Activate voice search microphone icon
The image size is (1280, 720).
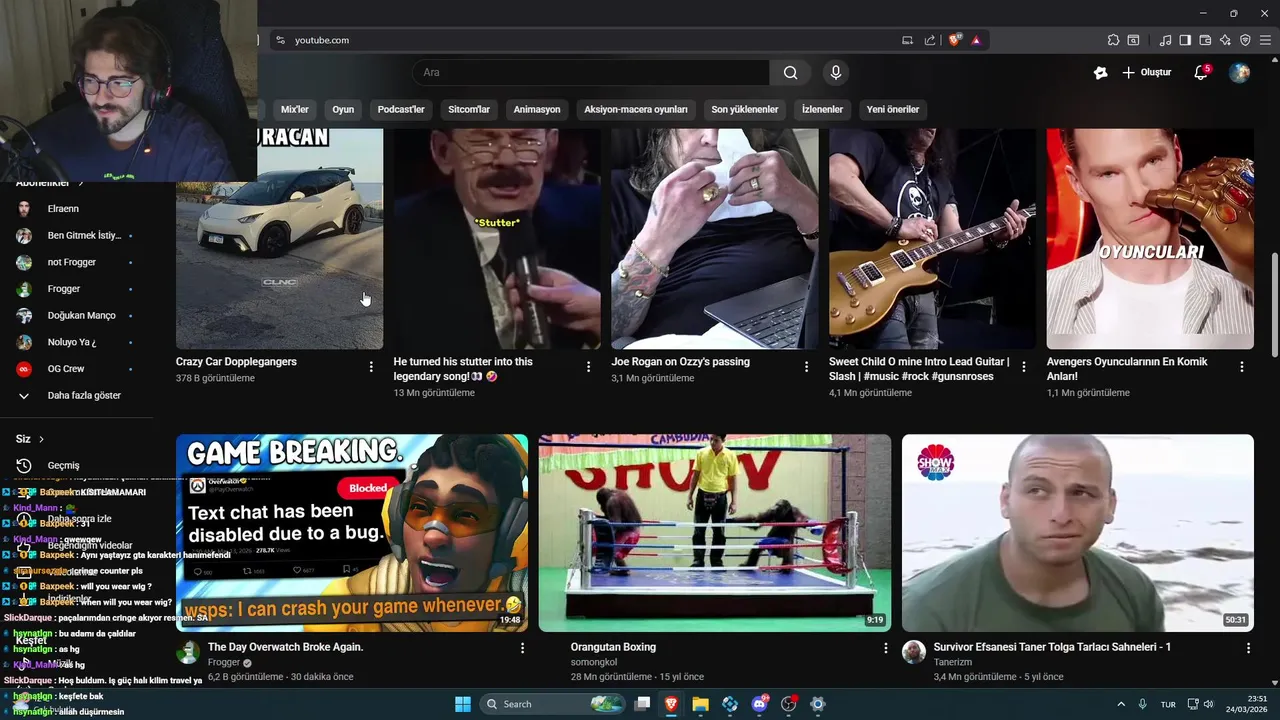(836, 72)
